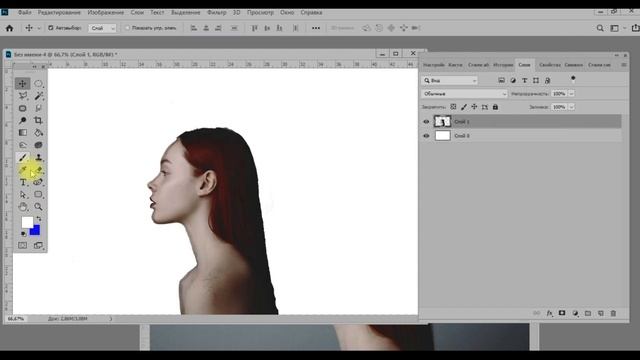Open the fill slider arrow
Viewport: 640px width, 360px height.
tap(571, 107)
